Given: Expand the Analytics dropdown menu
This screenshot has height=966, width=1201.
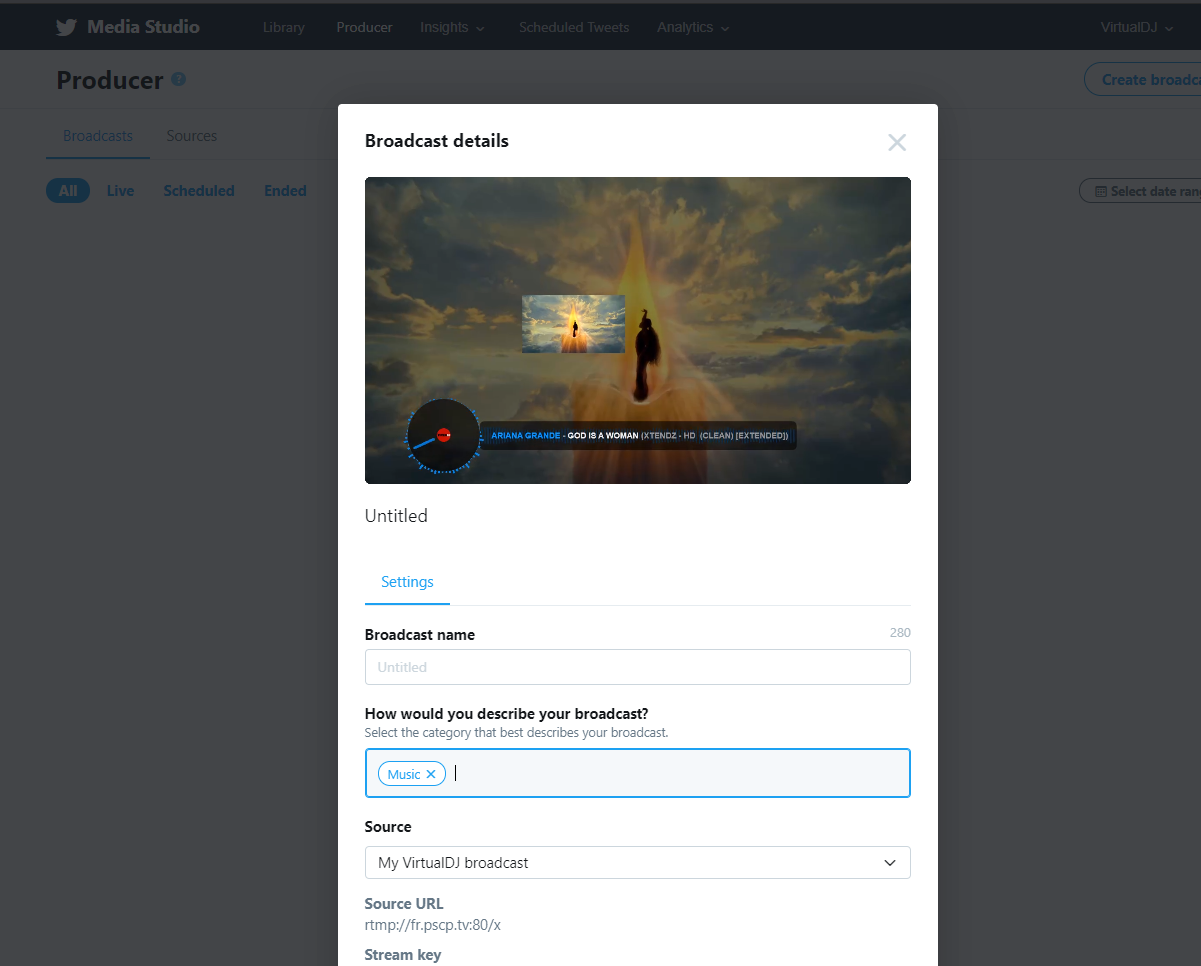Looking at the screenshot, I should 693,27.
